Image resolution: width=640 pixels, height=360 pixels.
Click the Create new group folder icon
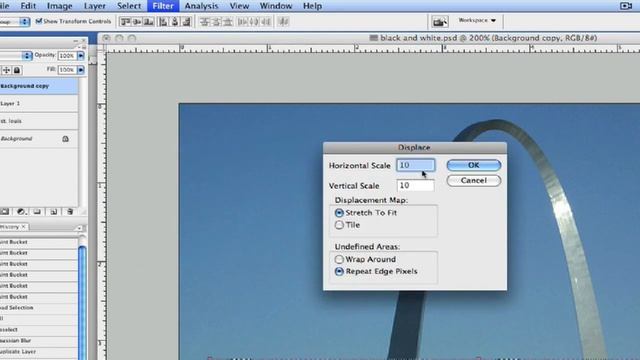[x=37, y=211]
